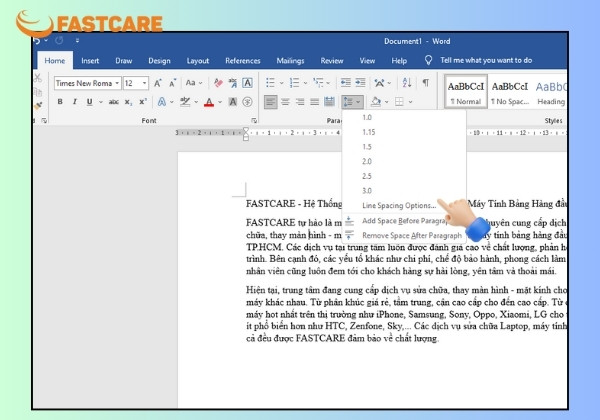The image size is (600, 420).
Task: Expand the Bullets library arrow
Action: pyautogui.click(x=281, y=83)
